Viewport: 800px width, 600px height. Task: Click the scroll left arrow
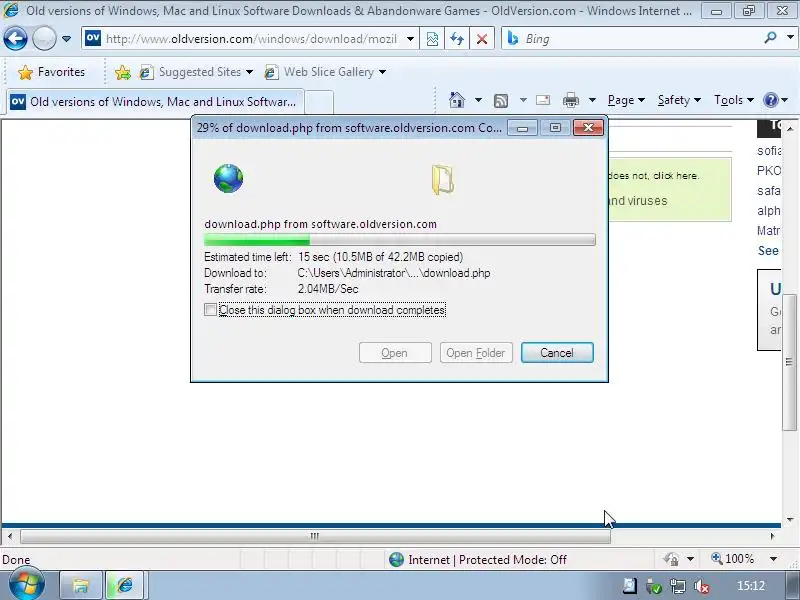pyautogui.click(x=10, y=536)
